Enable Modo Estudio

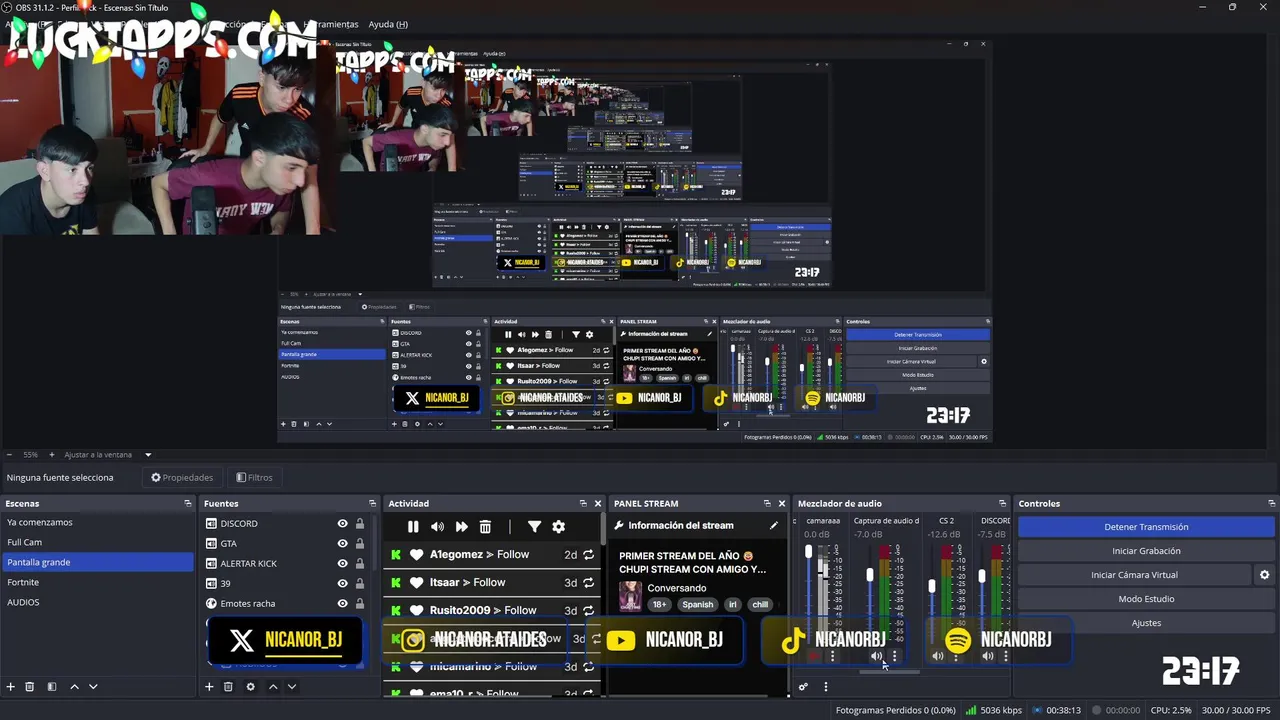coord(1146,599)
